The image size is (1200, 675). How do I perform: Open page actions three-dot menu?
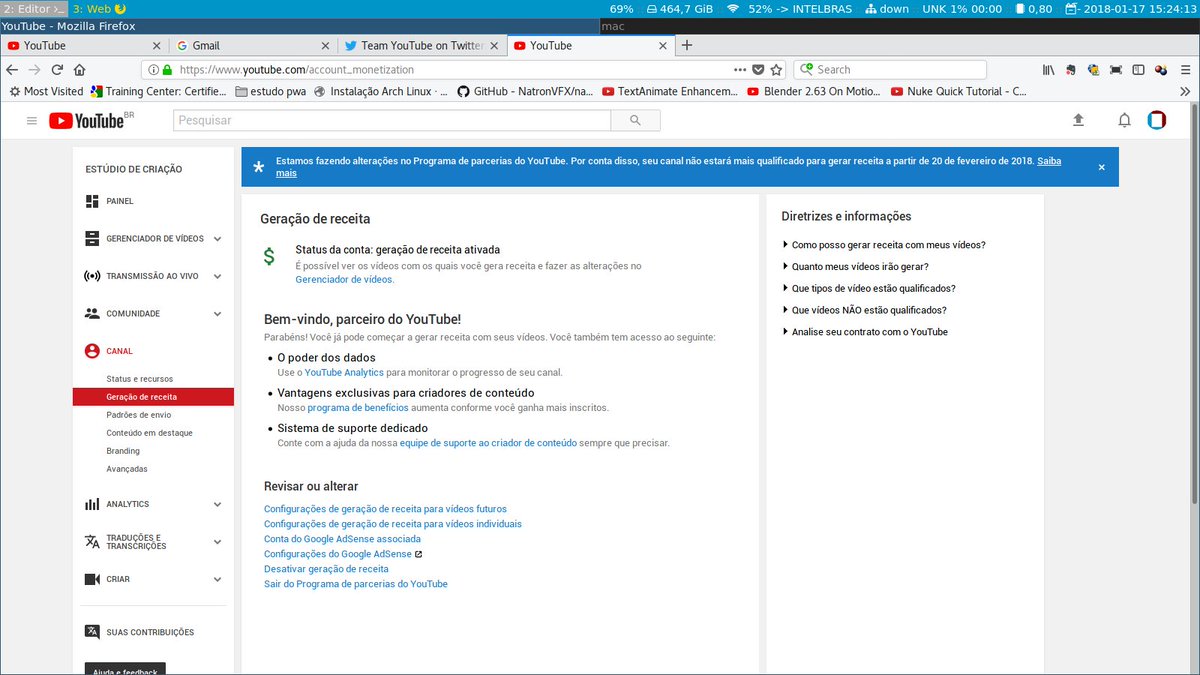740,70
